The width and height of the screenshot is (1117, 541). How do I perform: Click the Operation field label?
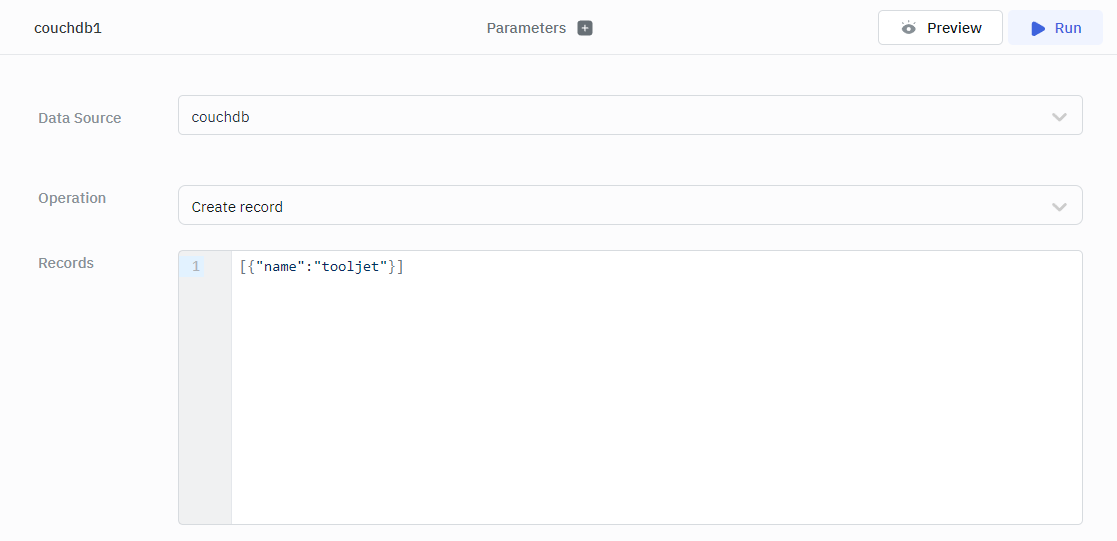coord(72,198)
